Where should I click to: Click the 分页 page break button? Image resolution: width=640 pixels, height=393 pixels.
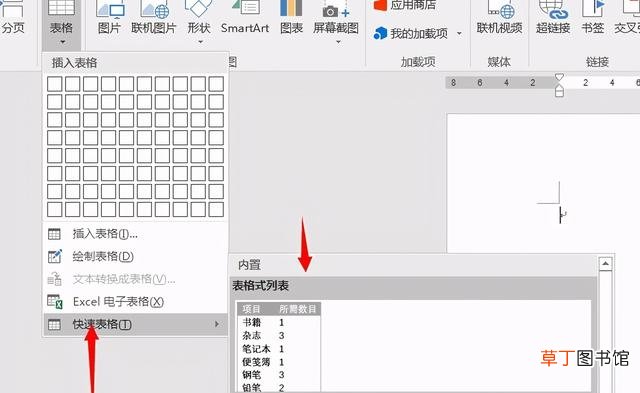click(13, 18)
